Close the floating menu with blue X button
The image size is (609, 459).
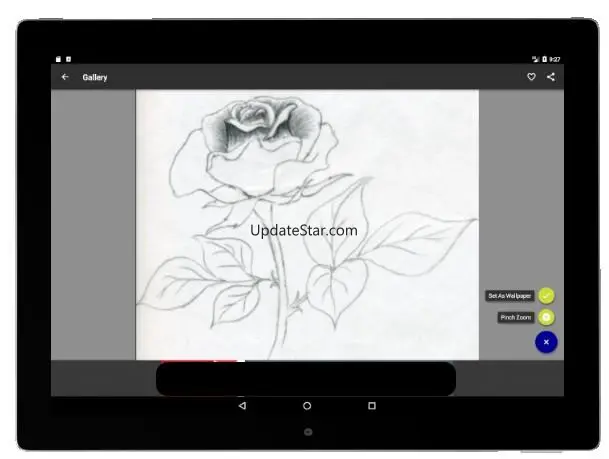(546, 342)
